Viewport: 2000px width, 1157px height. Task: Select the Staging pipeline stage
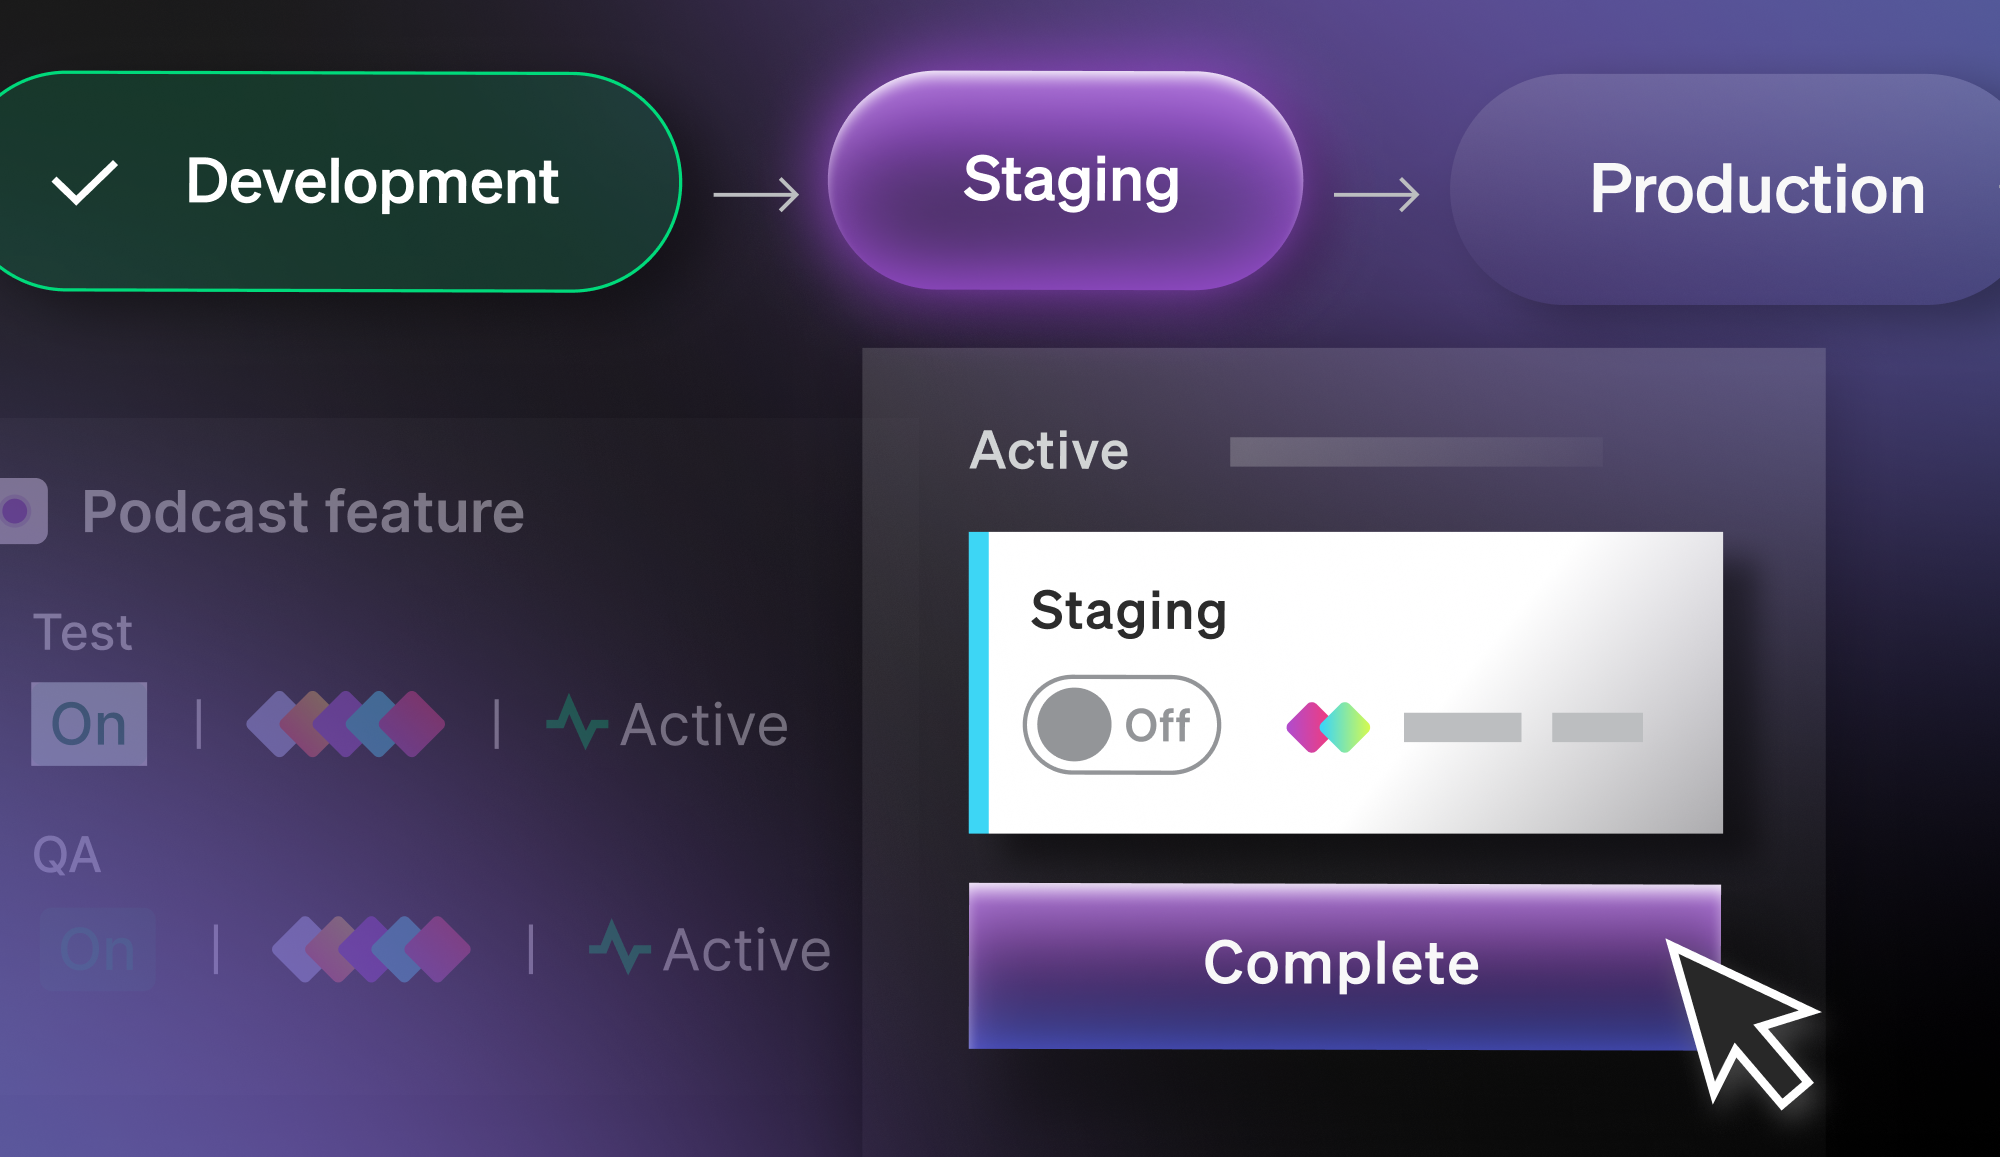(x=1066, y=181)
